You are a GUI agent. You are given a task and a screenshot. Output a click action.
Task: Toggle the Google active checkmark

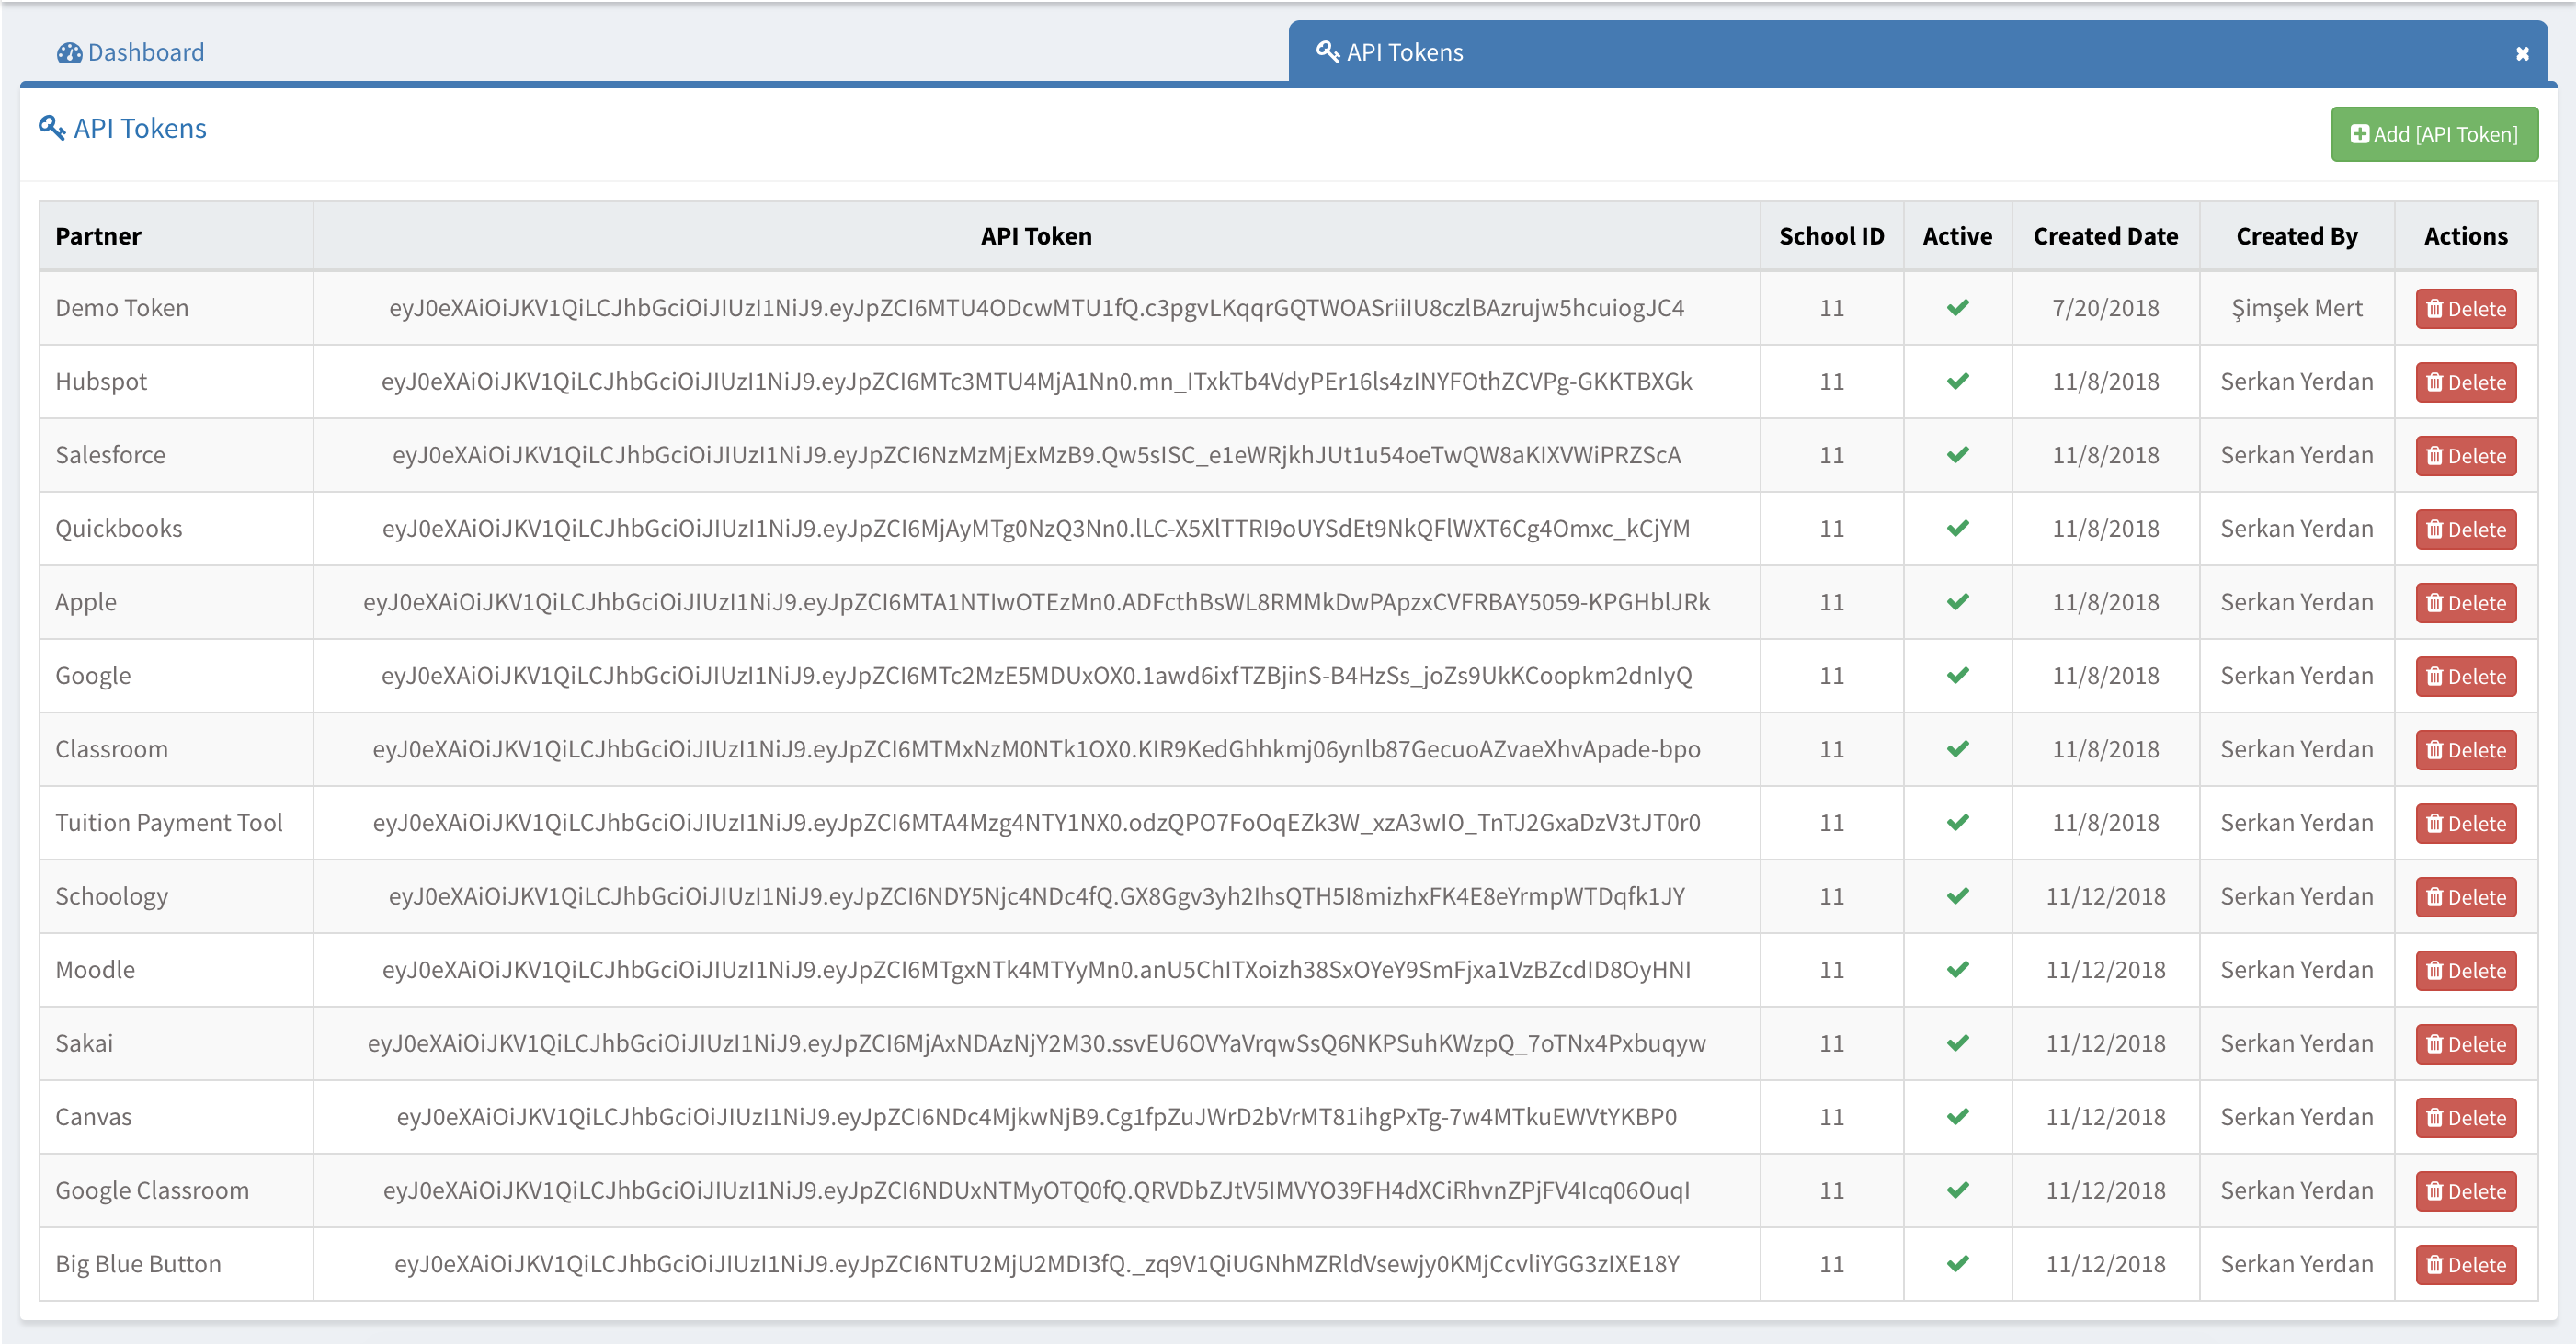point(1957,676)
